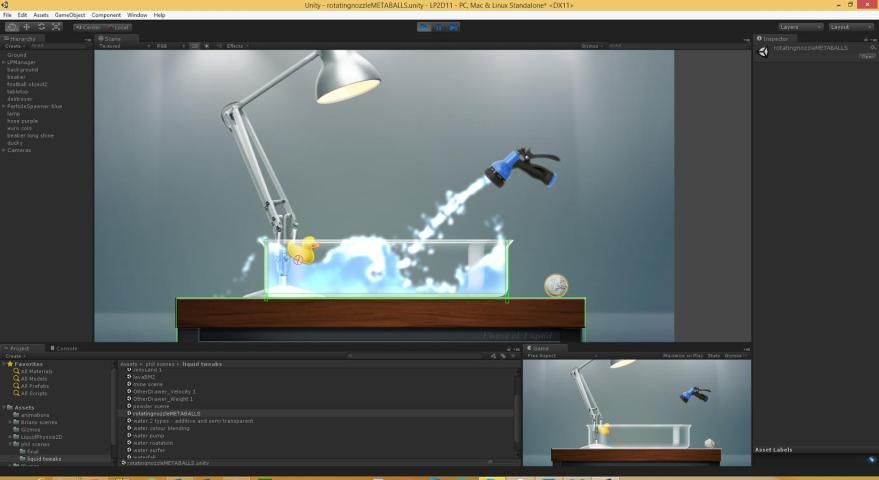Select the Move transform tool
Viewport: 879px width, 480px height.
pos(26,27)
